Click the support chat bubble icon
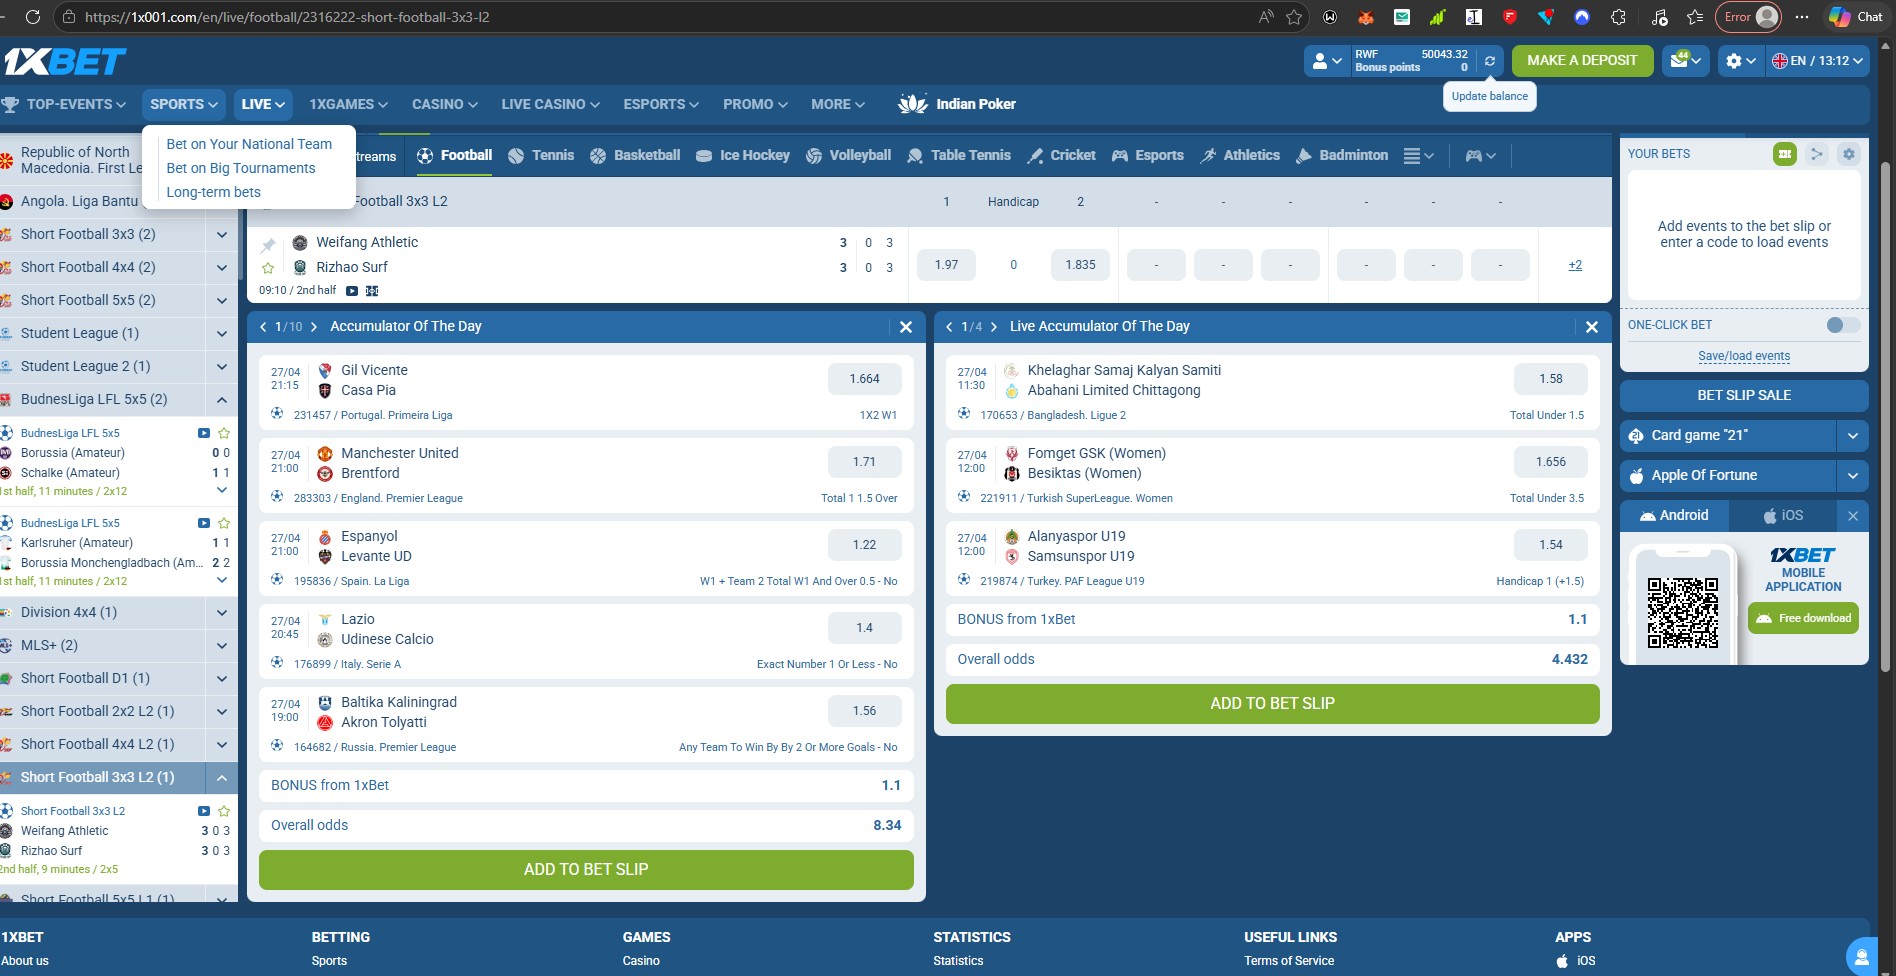 (1861, 956)
